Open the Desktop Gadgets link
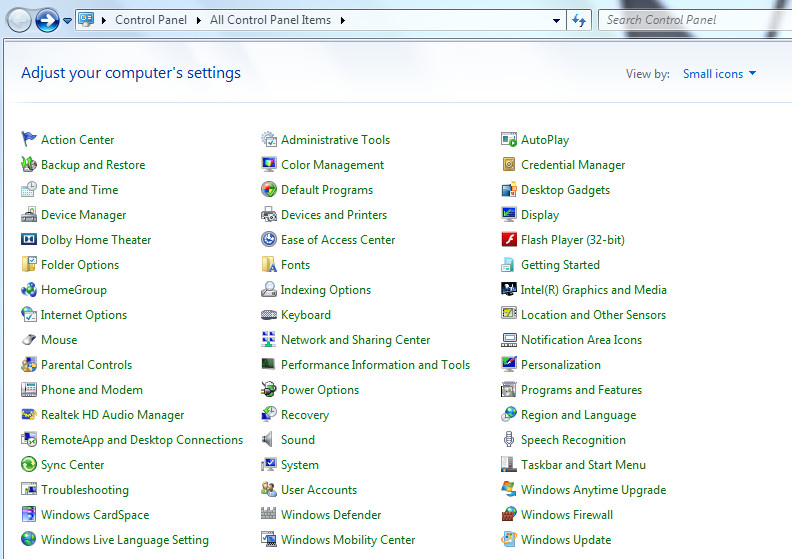This screenshot has width=792, height=559. pyautogui.click(x=565, y=190)
